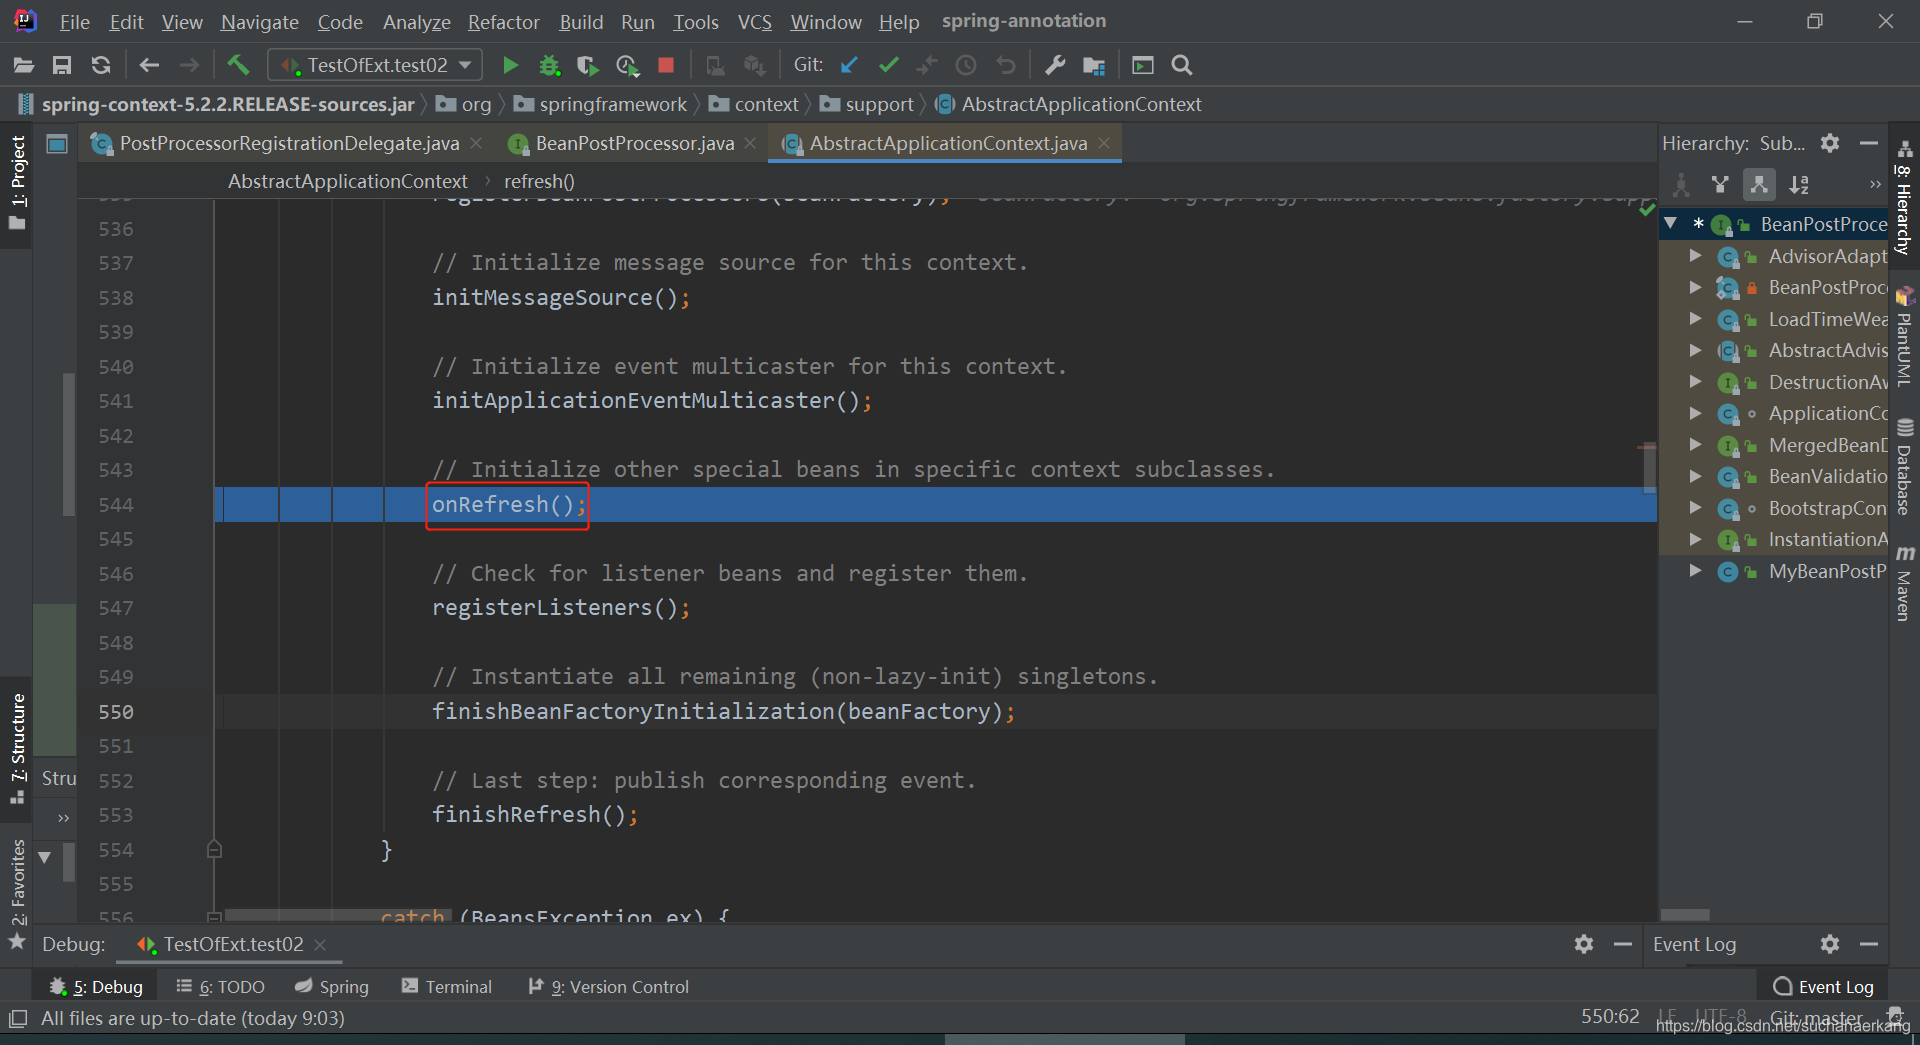The width and height of the screenshot is (1920, 1045).
Task: Close the TestOfExt.test02 debug session tab
Action: point(320,945)
